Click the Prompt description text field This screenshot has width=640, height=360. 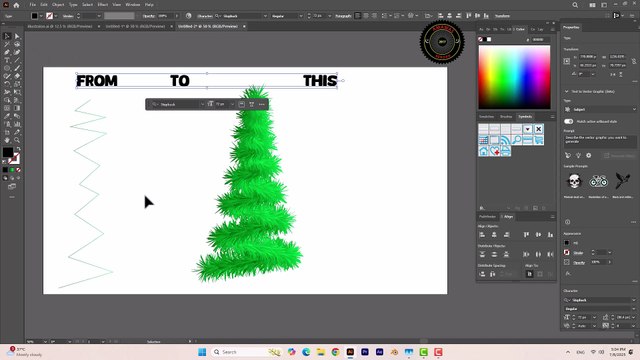[600, 141]
